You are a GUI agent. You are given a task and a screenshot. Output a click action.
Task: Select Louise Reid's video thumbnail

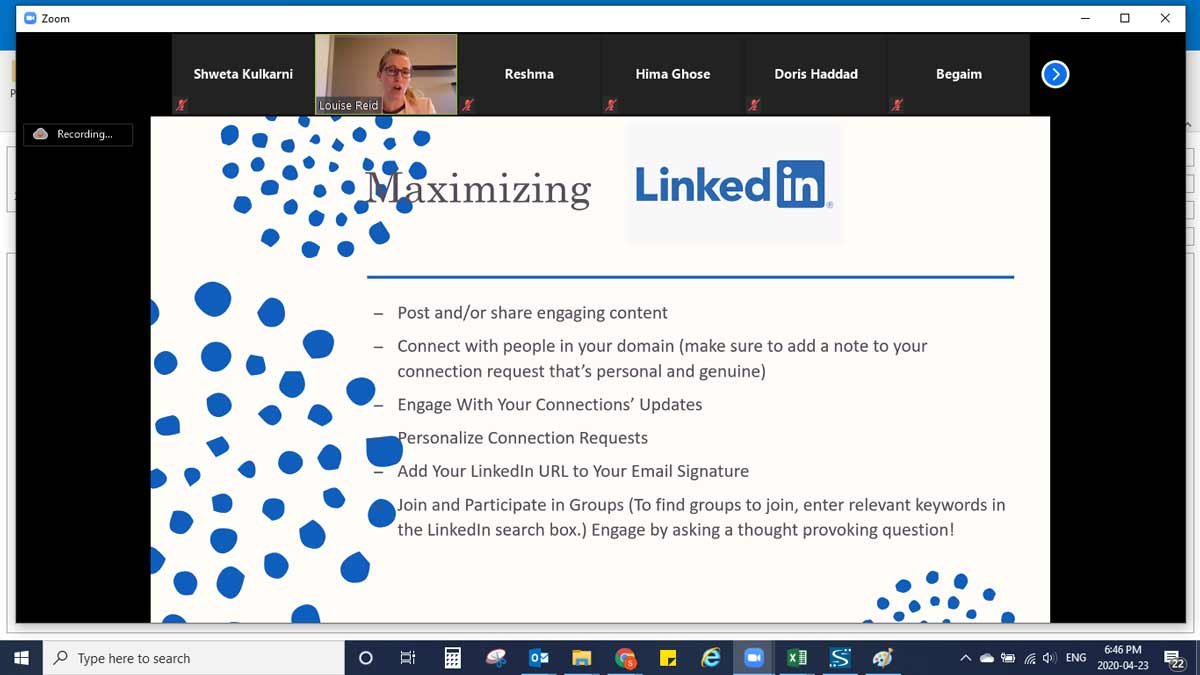click(x=386, y=74)
